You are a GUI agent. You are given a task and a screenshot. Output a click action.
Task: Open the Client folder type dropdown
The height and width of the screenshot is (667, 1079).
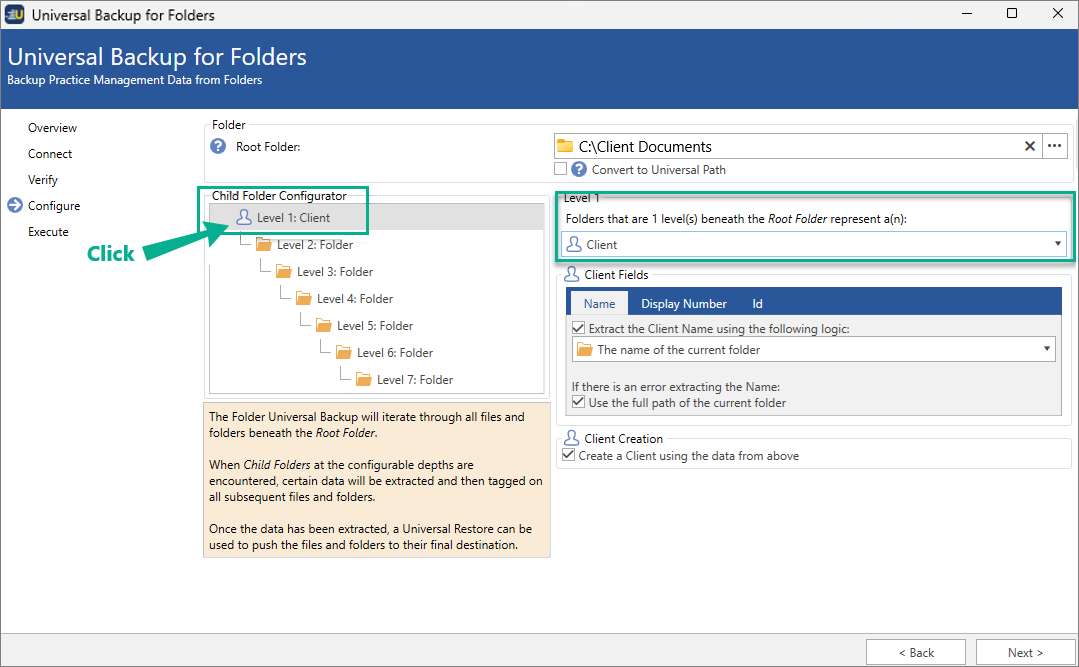click(x=1057, y=244)
